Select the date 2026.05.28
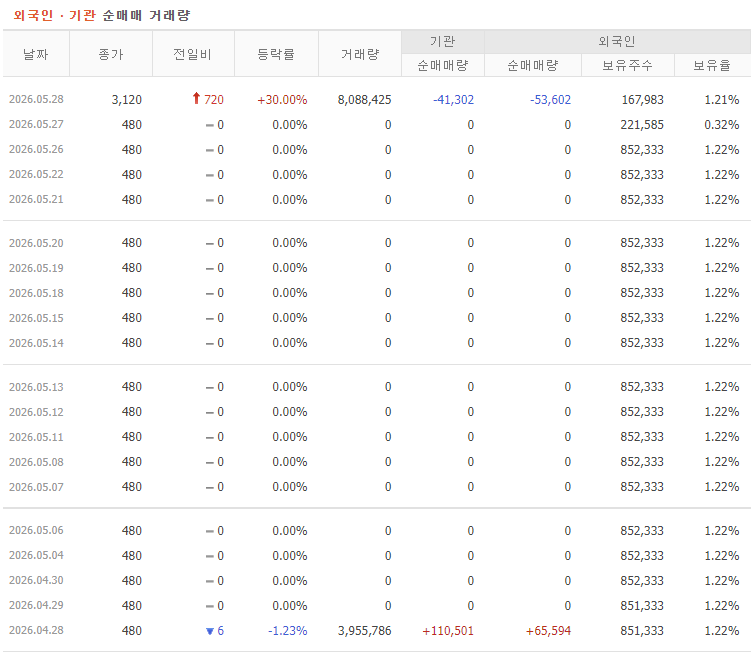This screenshot has width=756, height=661. click(36, 99)
